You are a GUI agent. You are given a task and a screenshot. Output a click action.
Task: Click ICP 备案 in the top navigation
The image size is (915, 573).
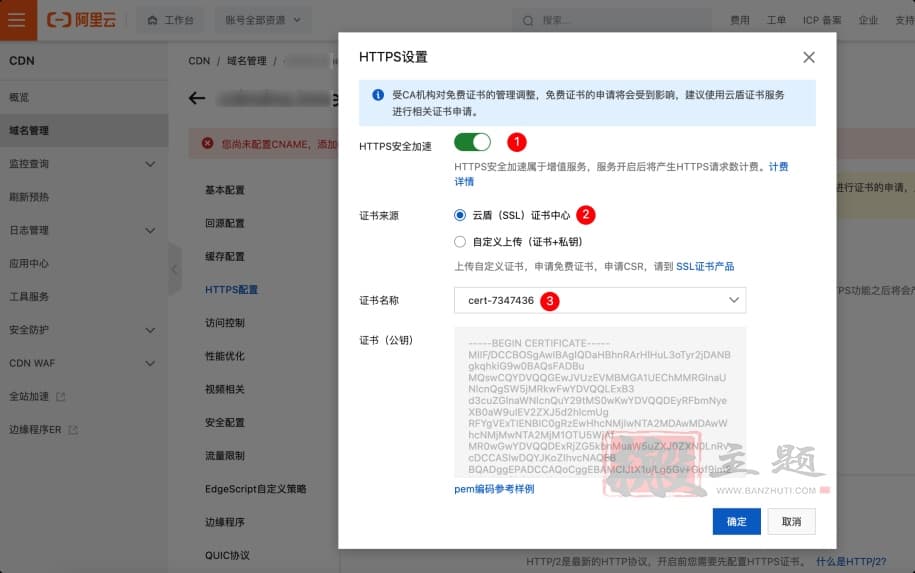tap(822, 20)
